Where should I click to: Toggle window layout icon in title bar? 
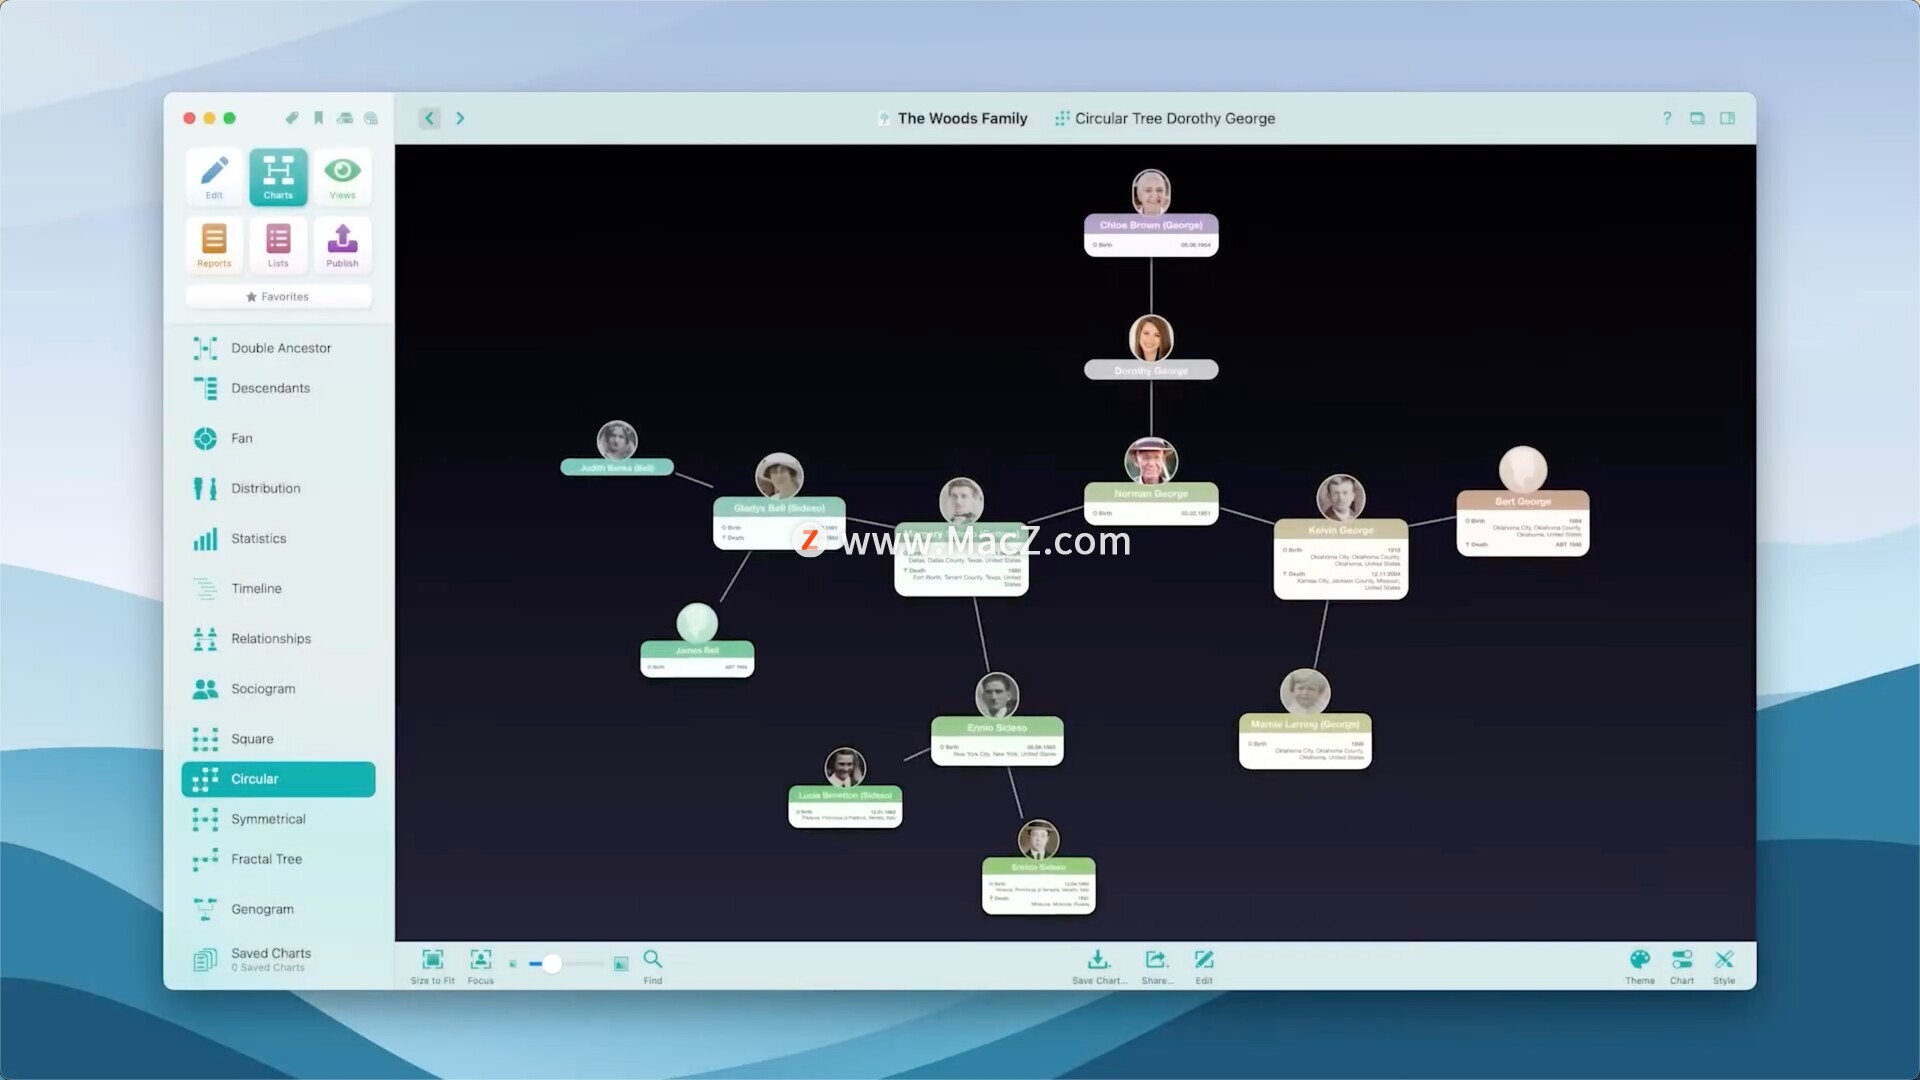[1697, 118]
